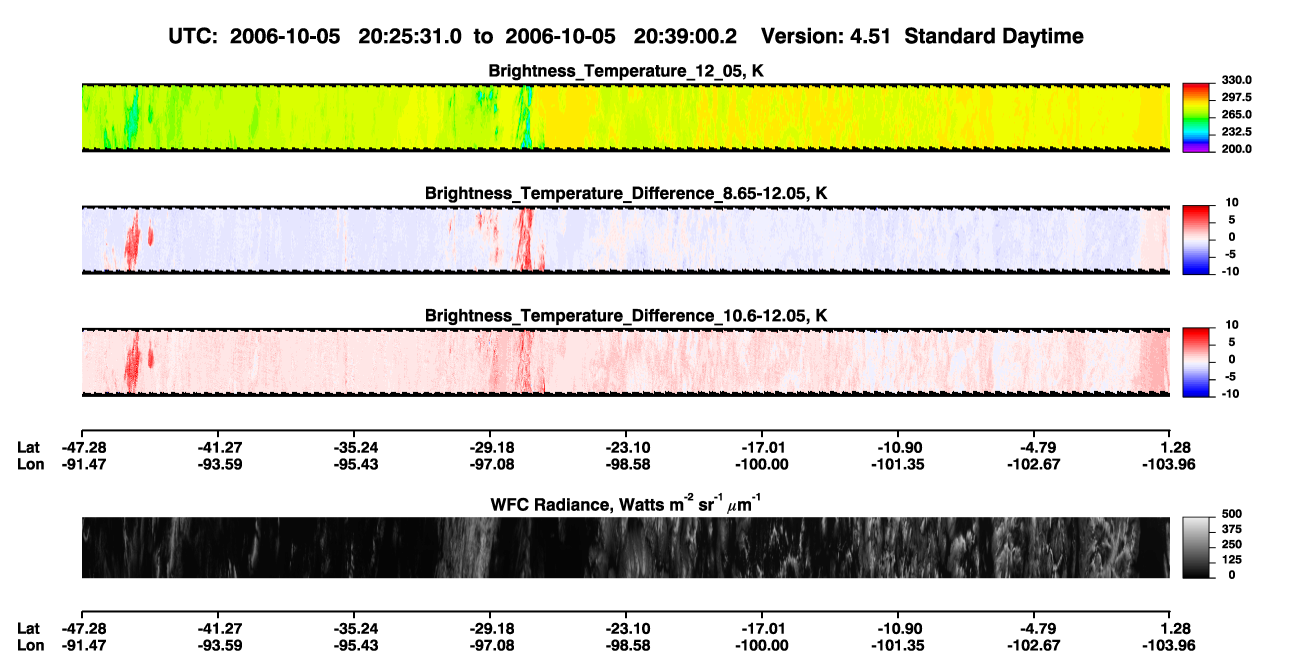Screen dimensions: 1300x667
Task: Click the '297.5' color scale label
Action: [1236, 98]
